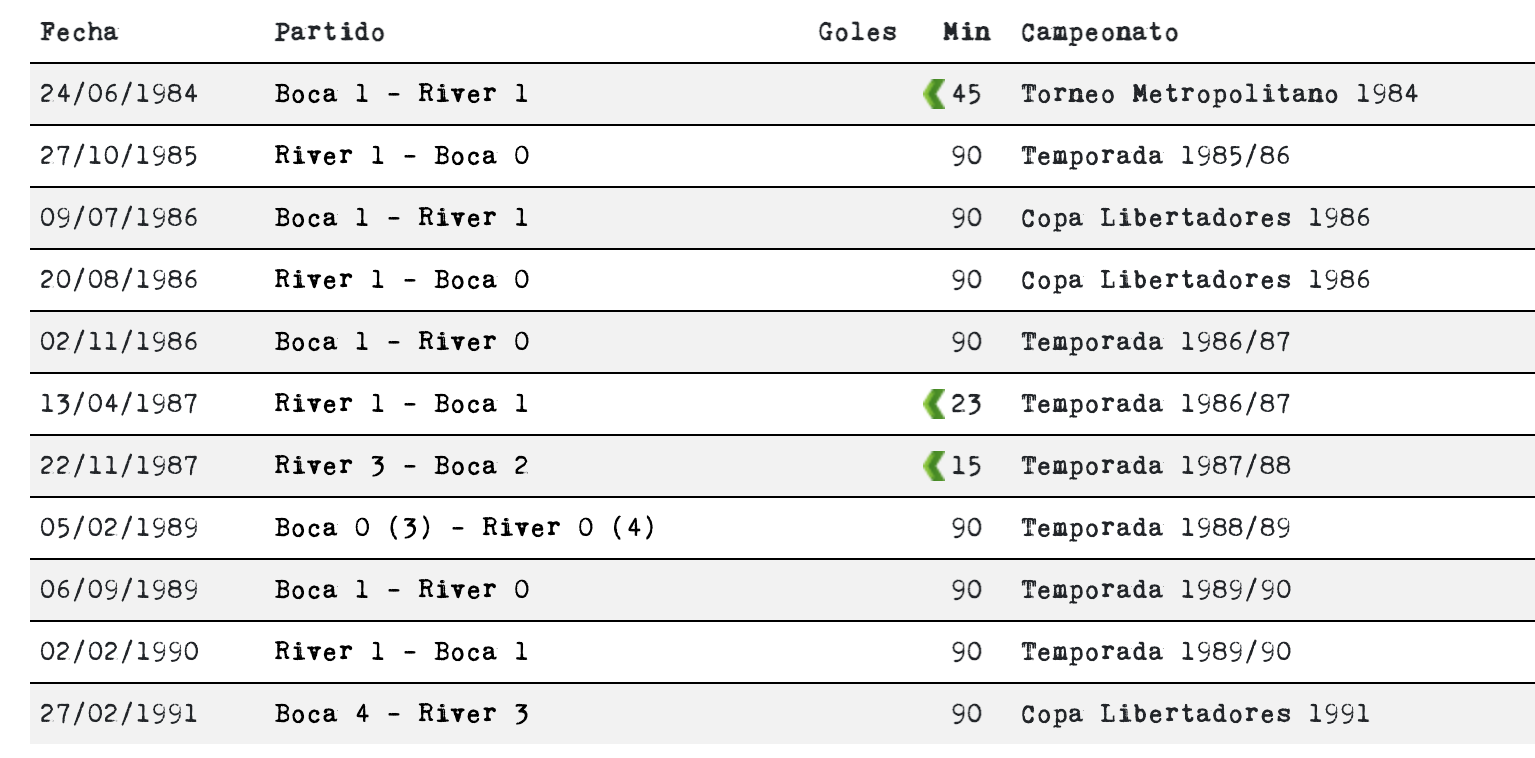Open the Boca 4 - River 3 match

pyautogui.click(x=401, y=714)
